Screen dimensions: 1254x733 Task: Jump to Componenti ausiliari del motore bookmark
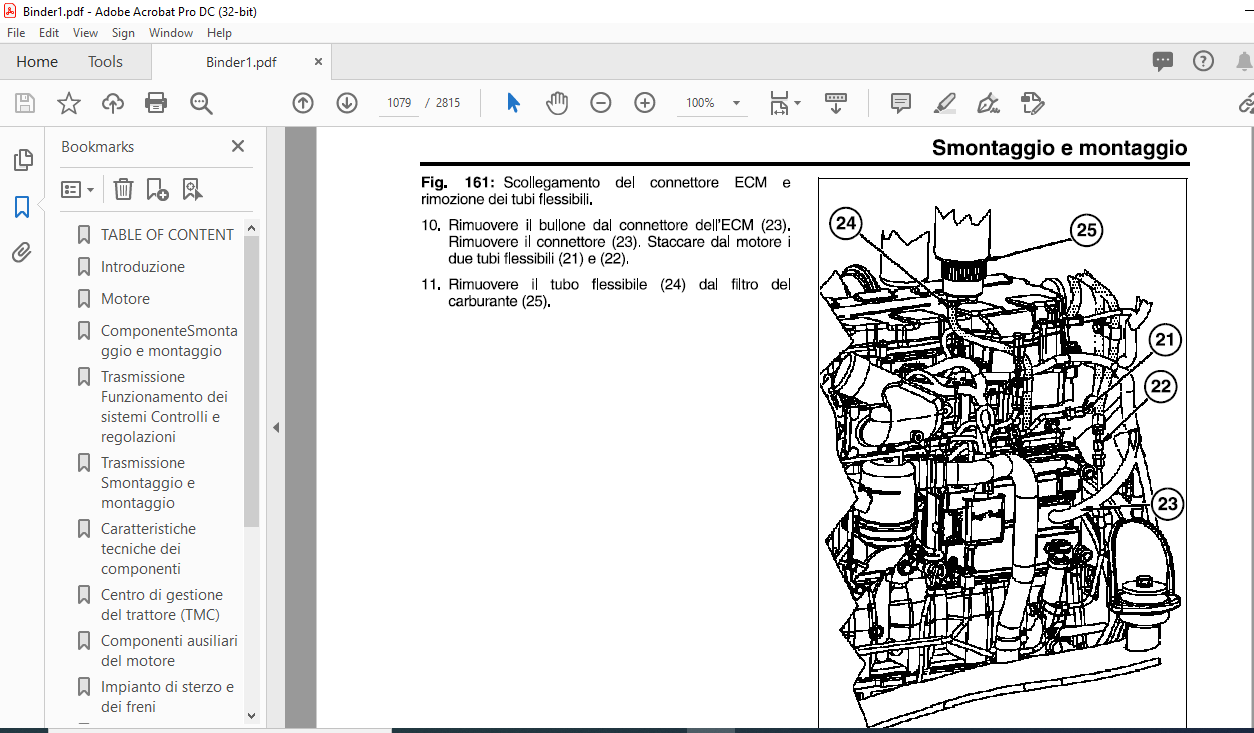pos(169,651)
